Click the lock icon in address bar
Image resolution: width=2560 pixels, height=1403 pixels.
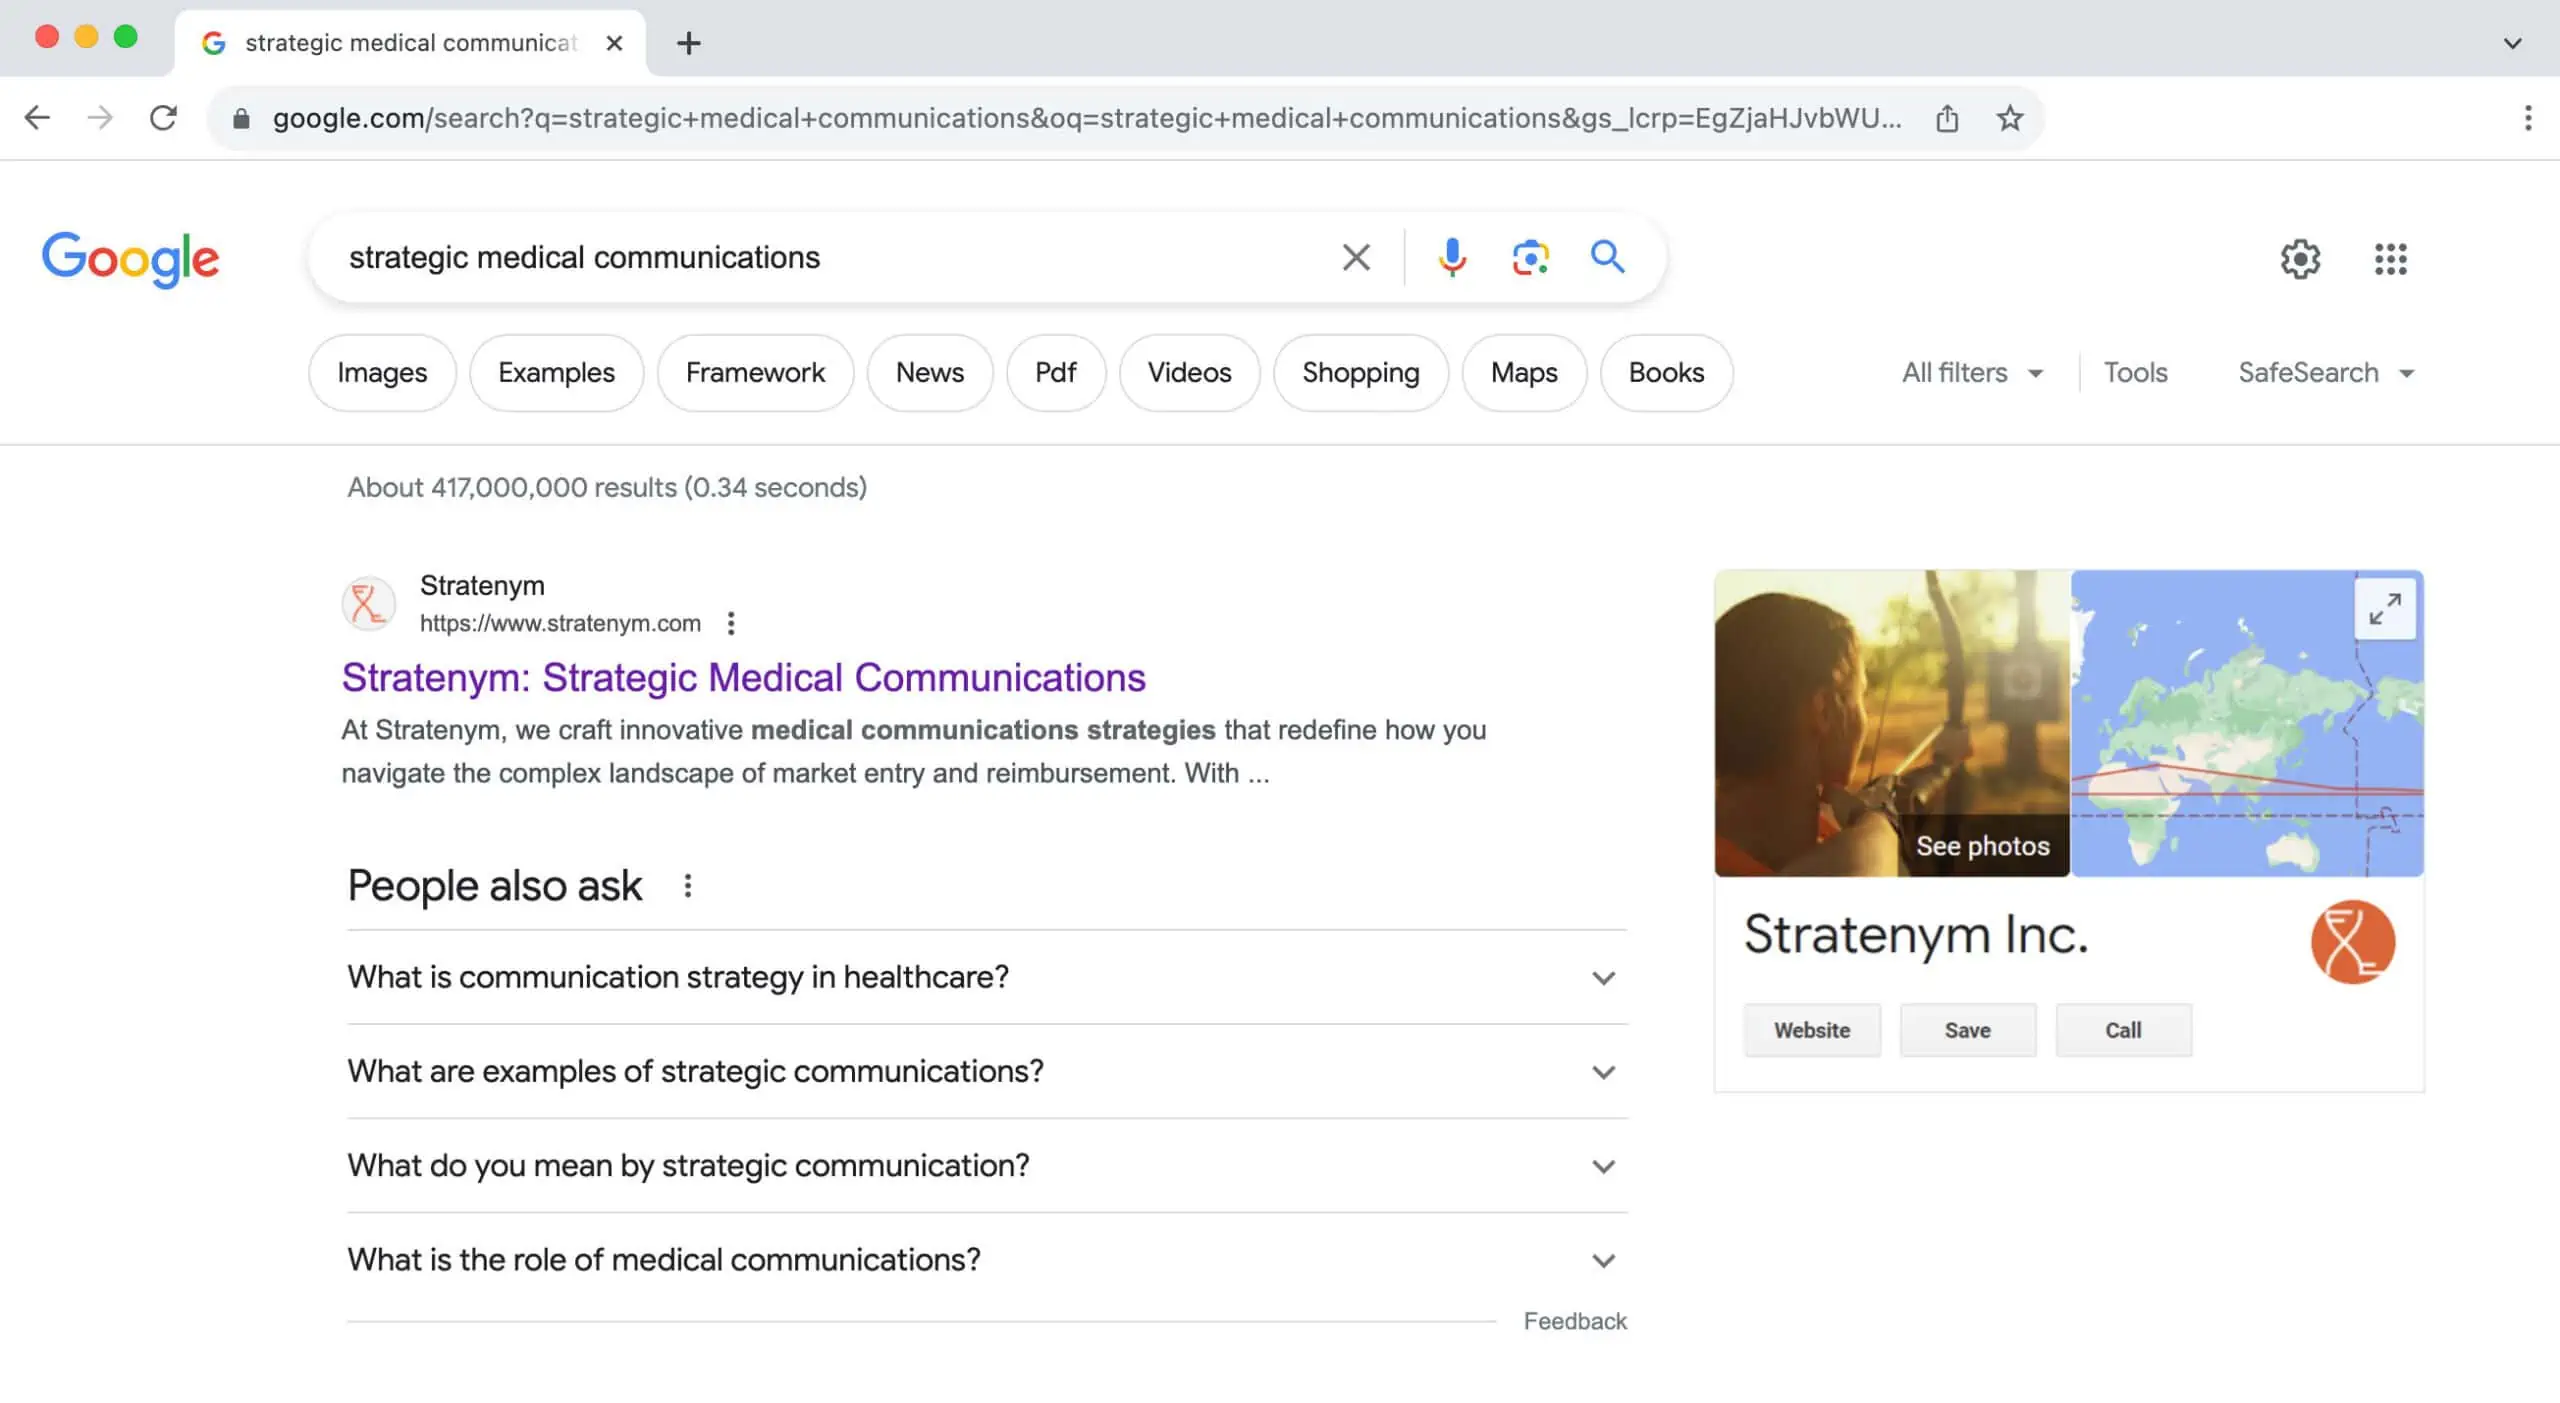click(x=240, y=119)
